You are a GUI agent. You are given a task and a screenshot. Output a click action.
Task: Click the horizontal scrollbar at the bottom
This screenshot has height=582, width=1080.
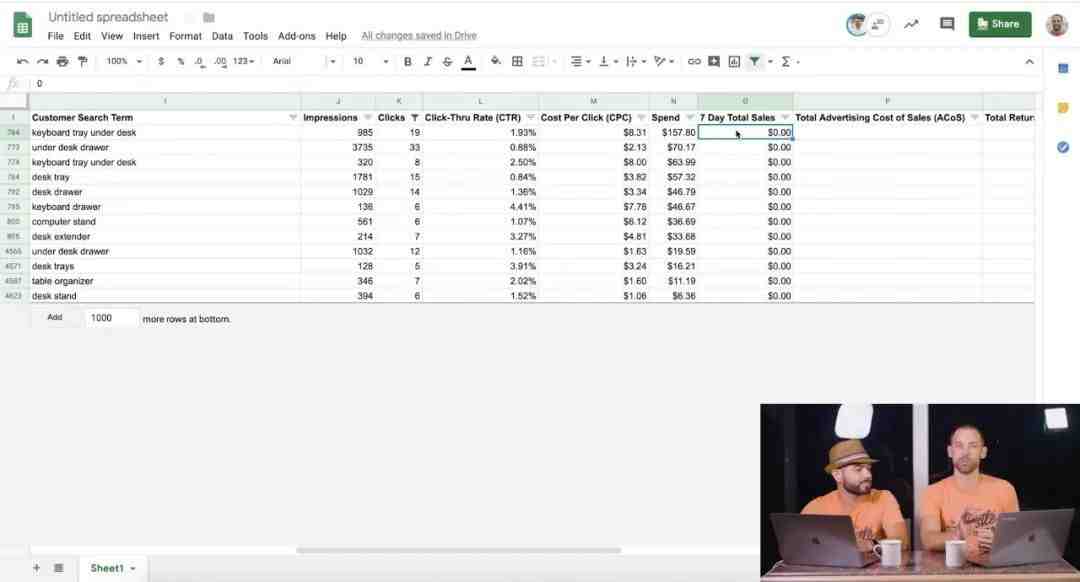458,550
